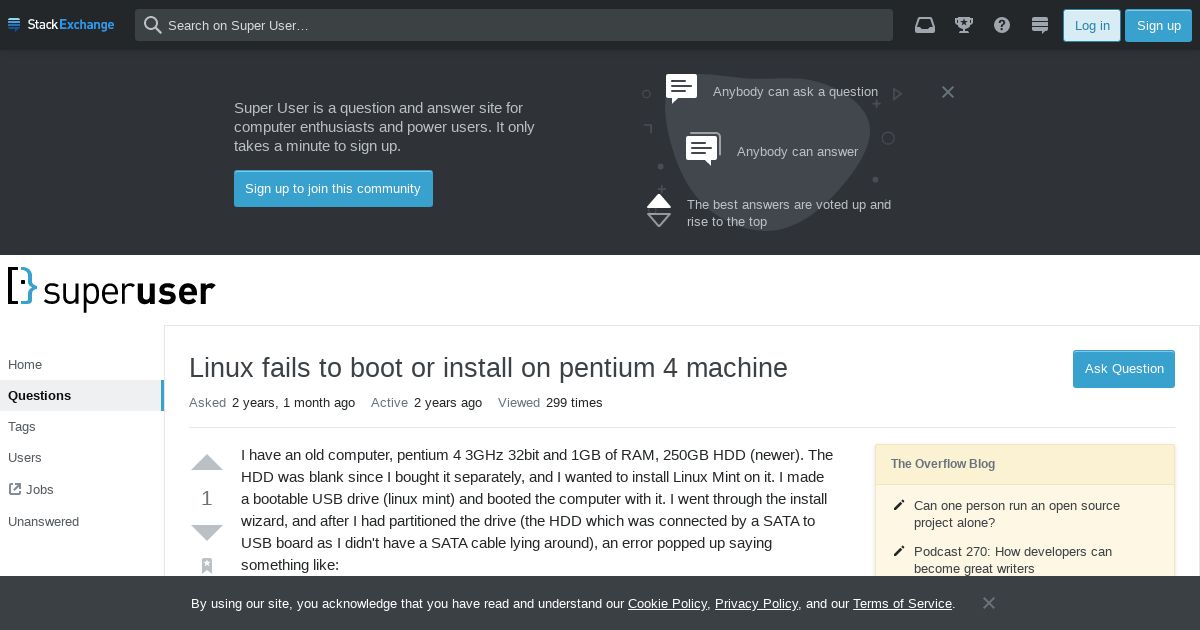
Task: Bookmark this question
Action: pos(207,566)
